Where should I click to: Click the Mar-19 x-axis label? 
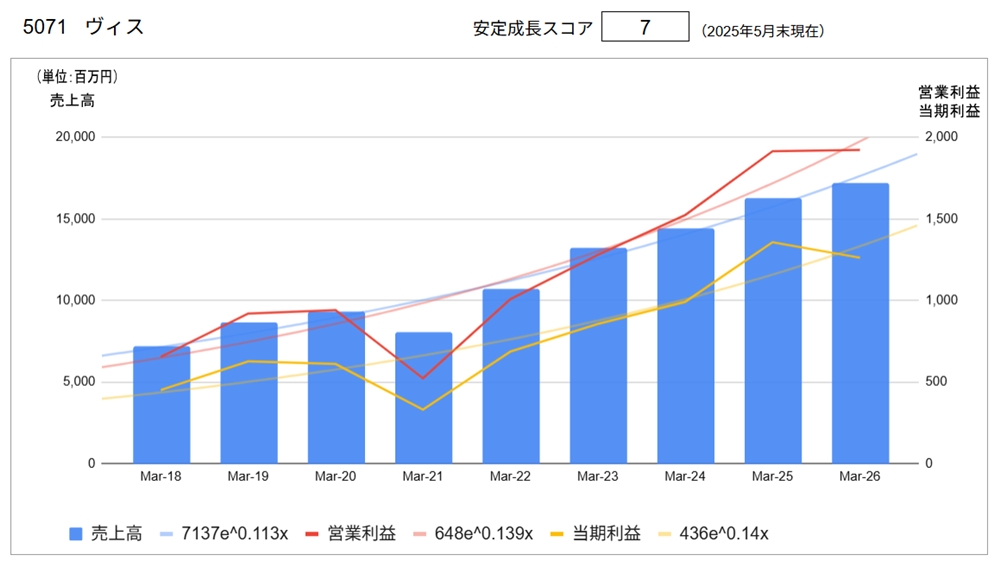click(x=248, y=477)
